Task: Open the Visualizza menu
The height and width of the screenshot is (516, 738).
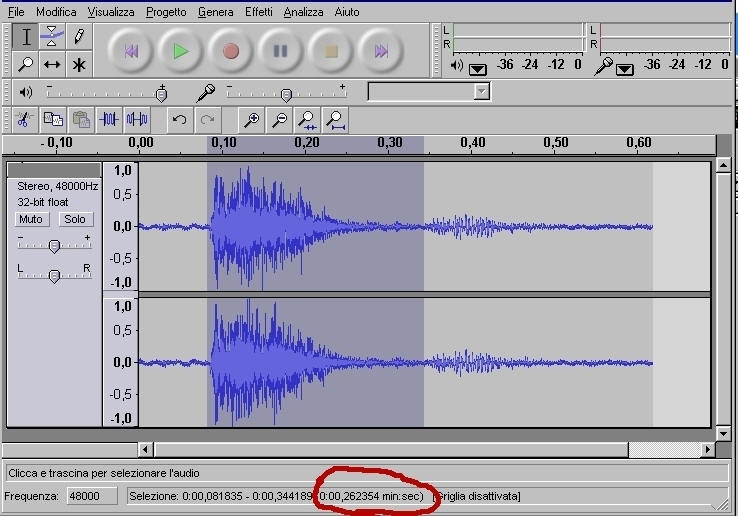Action: (x=111, y=12)
